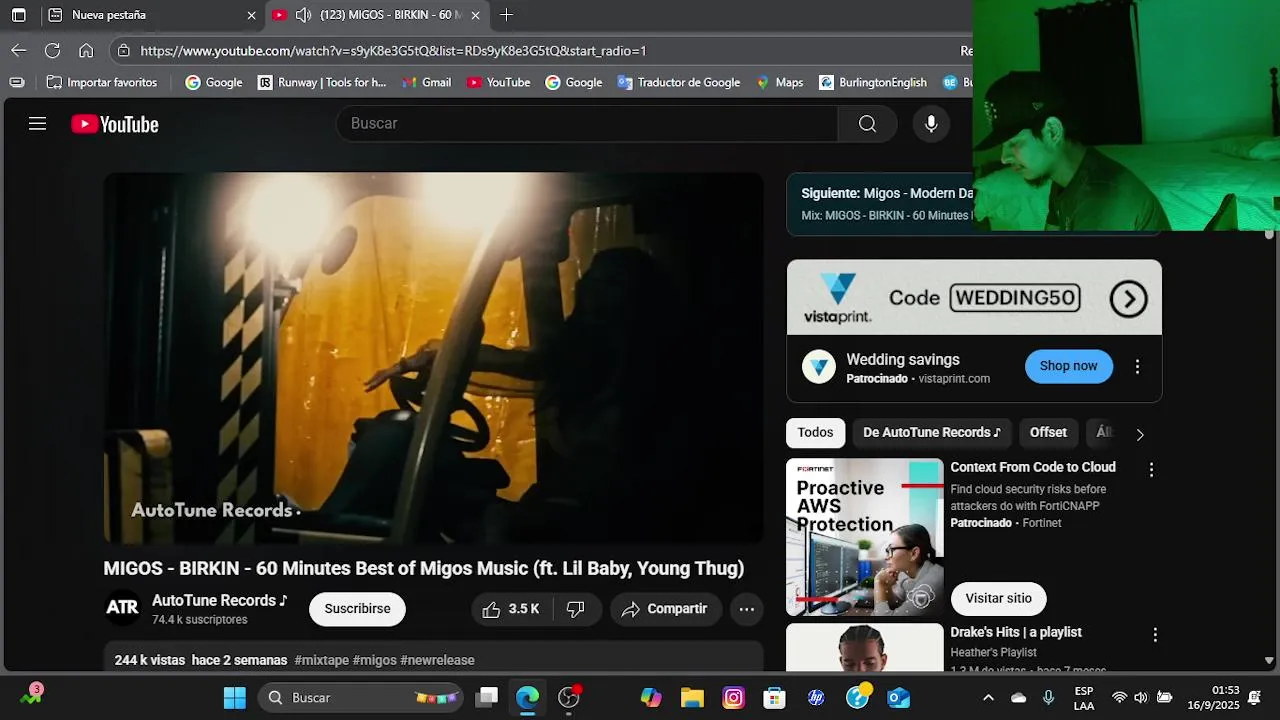
Task: Open Runway Tools bookmark
Action: (x=322, y=82)
